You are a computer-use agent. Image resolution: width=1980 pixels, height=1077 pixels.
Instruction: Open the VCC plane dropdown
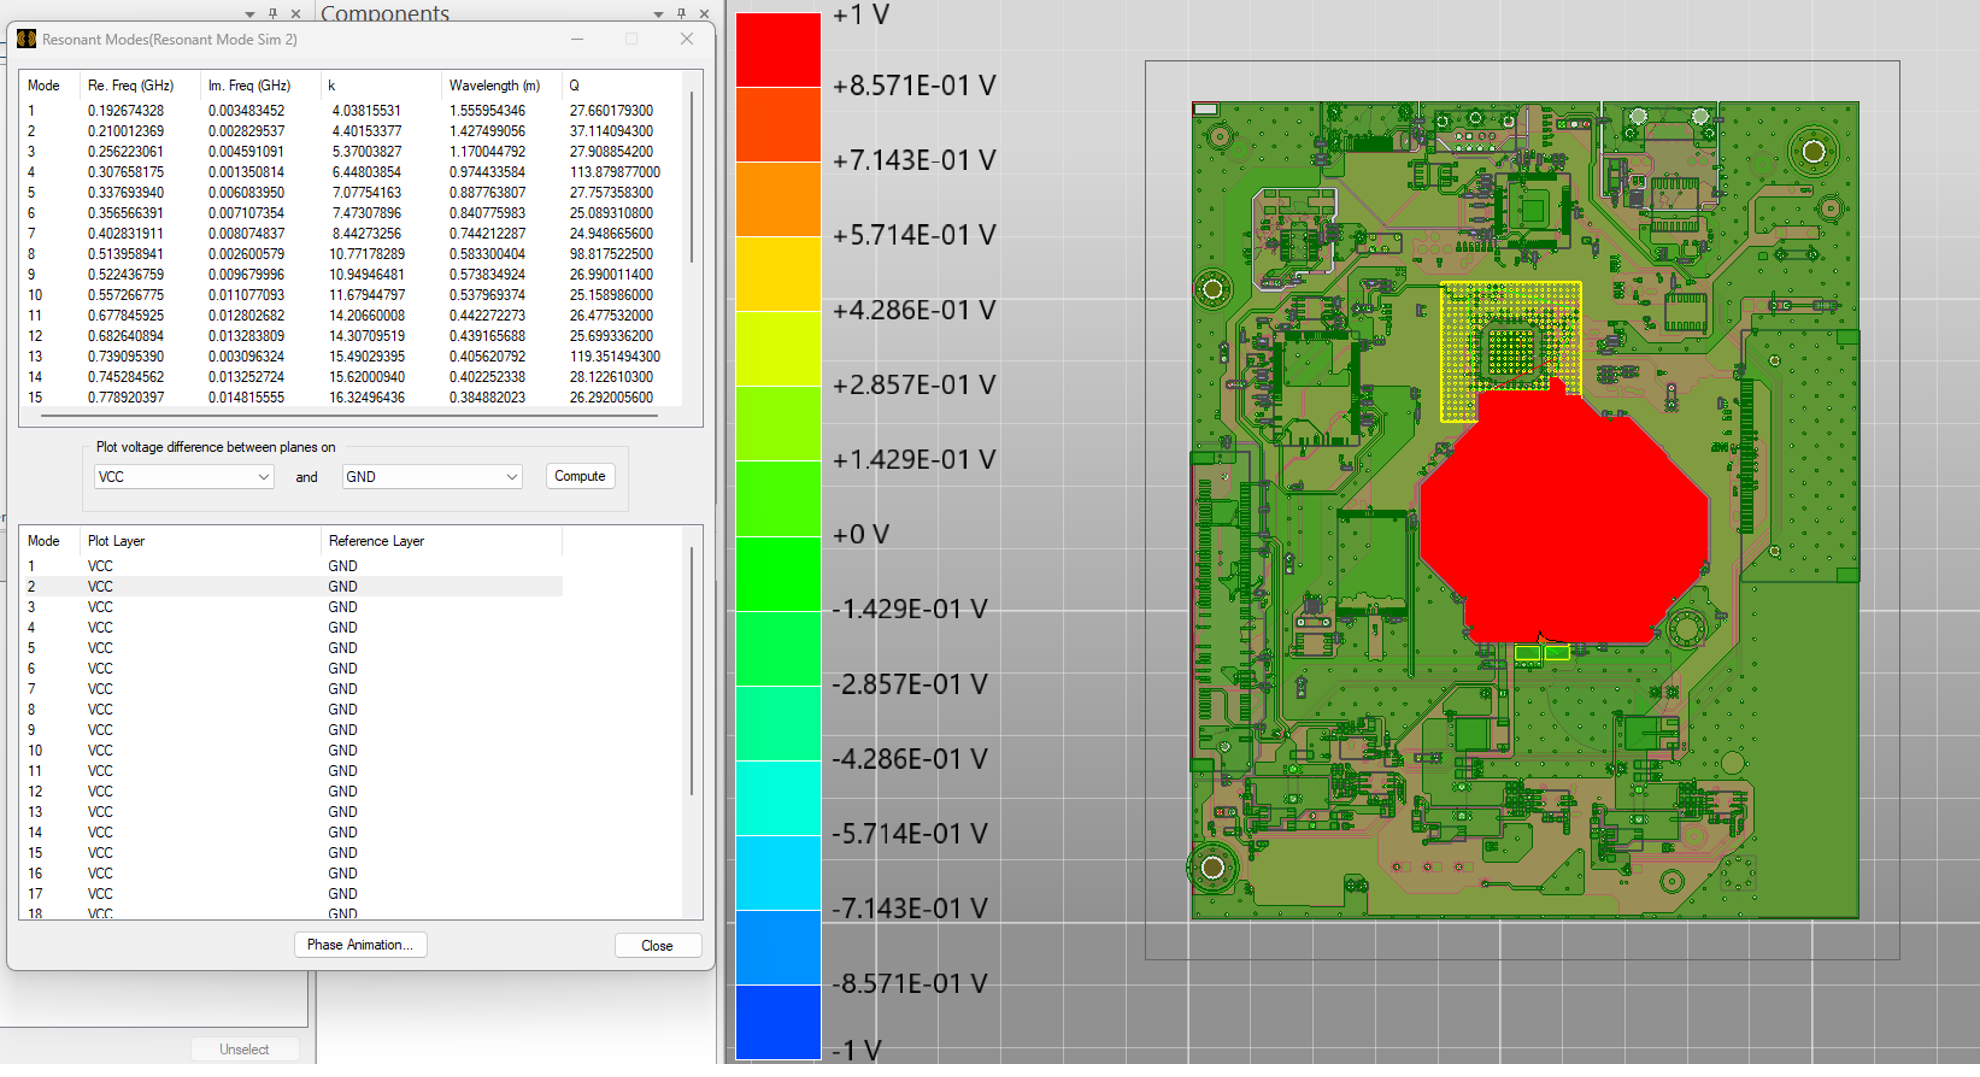point(183,477)
